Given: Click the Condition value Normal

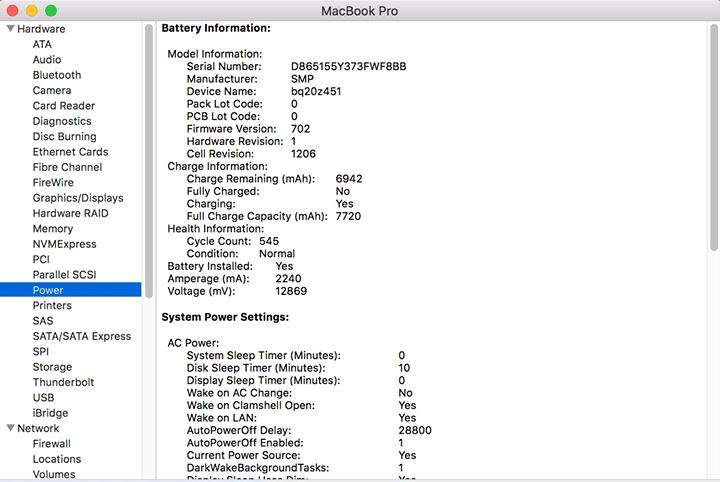Looking at the screenshot, I should pyautogui.click(x=277, y=253).
